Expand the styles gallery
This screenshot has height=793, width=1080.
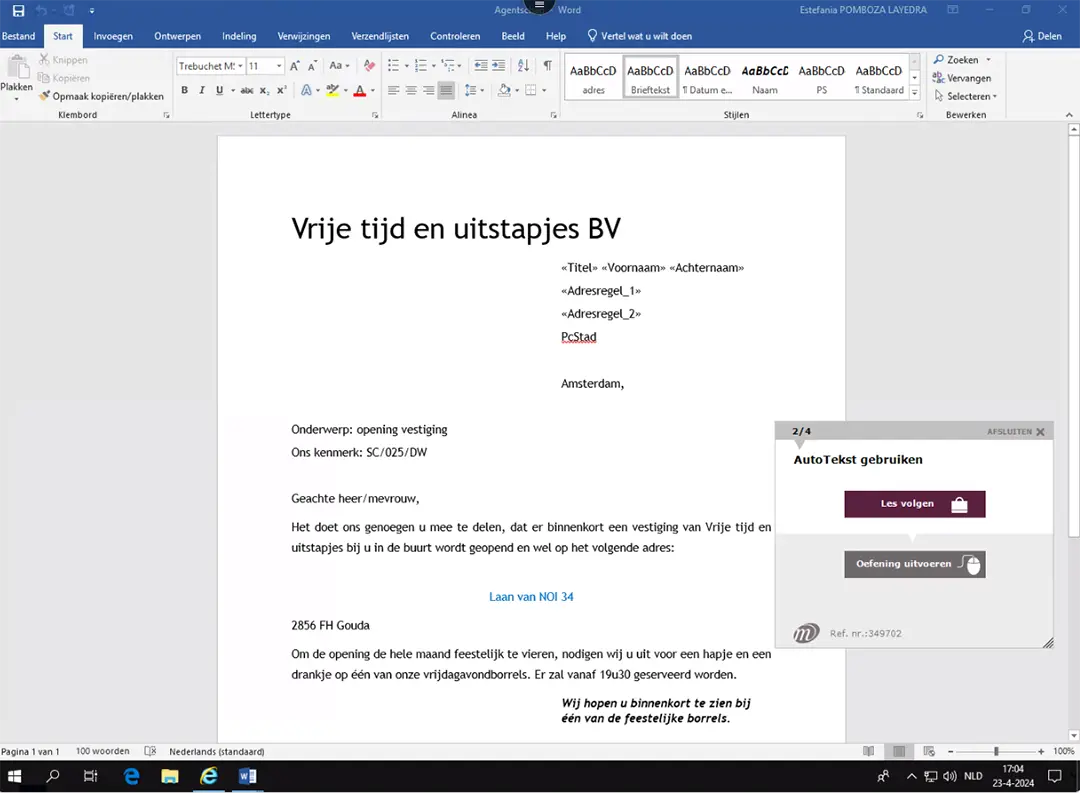click(915, 92)
